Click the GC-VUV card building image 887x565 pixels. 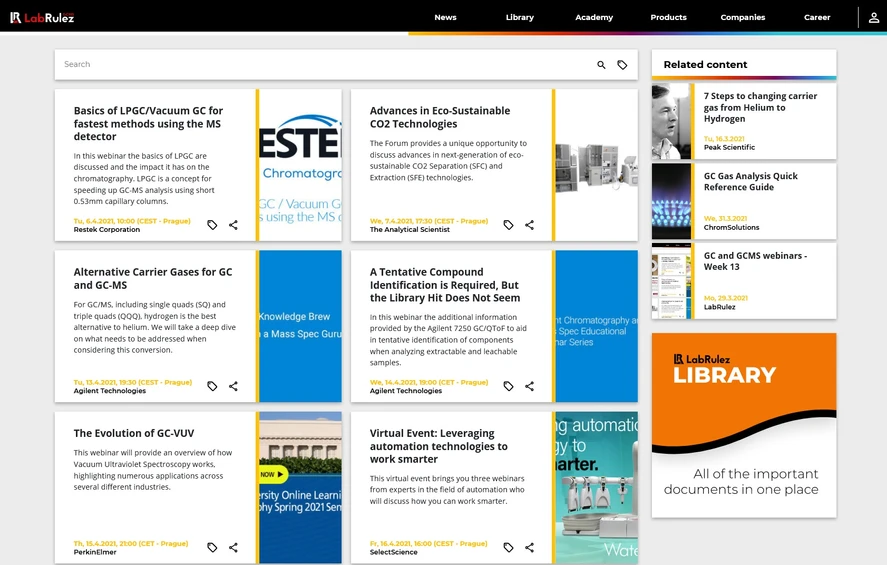(x=300, y=488)
